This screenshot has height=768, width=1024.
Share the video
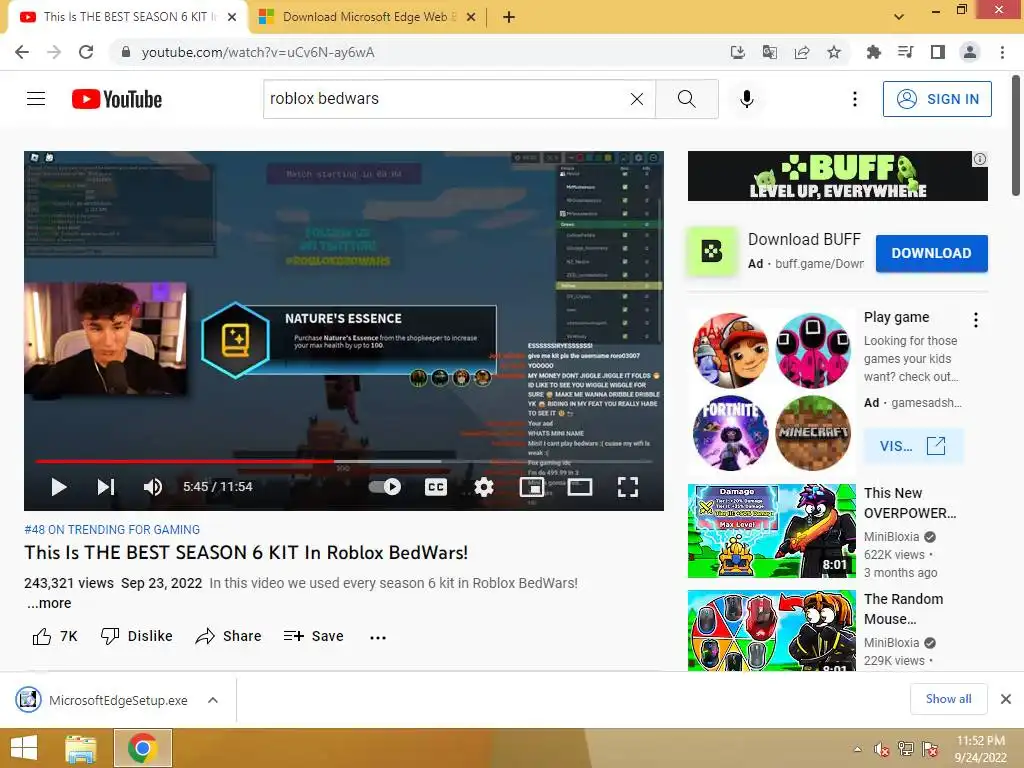coord(228,636)
